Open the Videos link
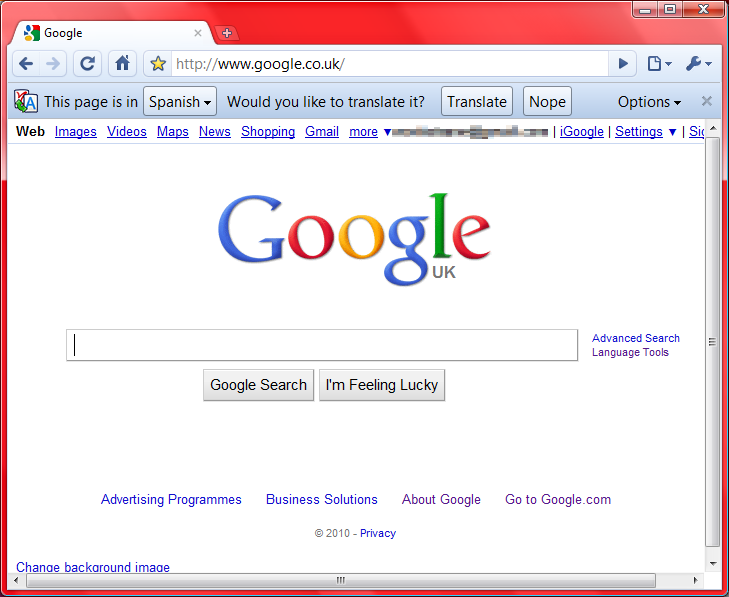The height and width of the screenshot is (597, 729). (126, 132)
